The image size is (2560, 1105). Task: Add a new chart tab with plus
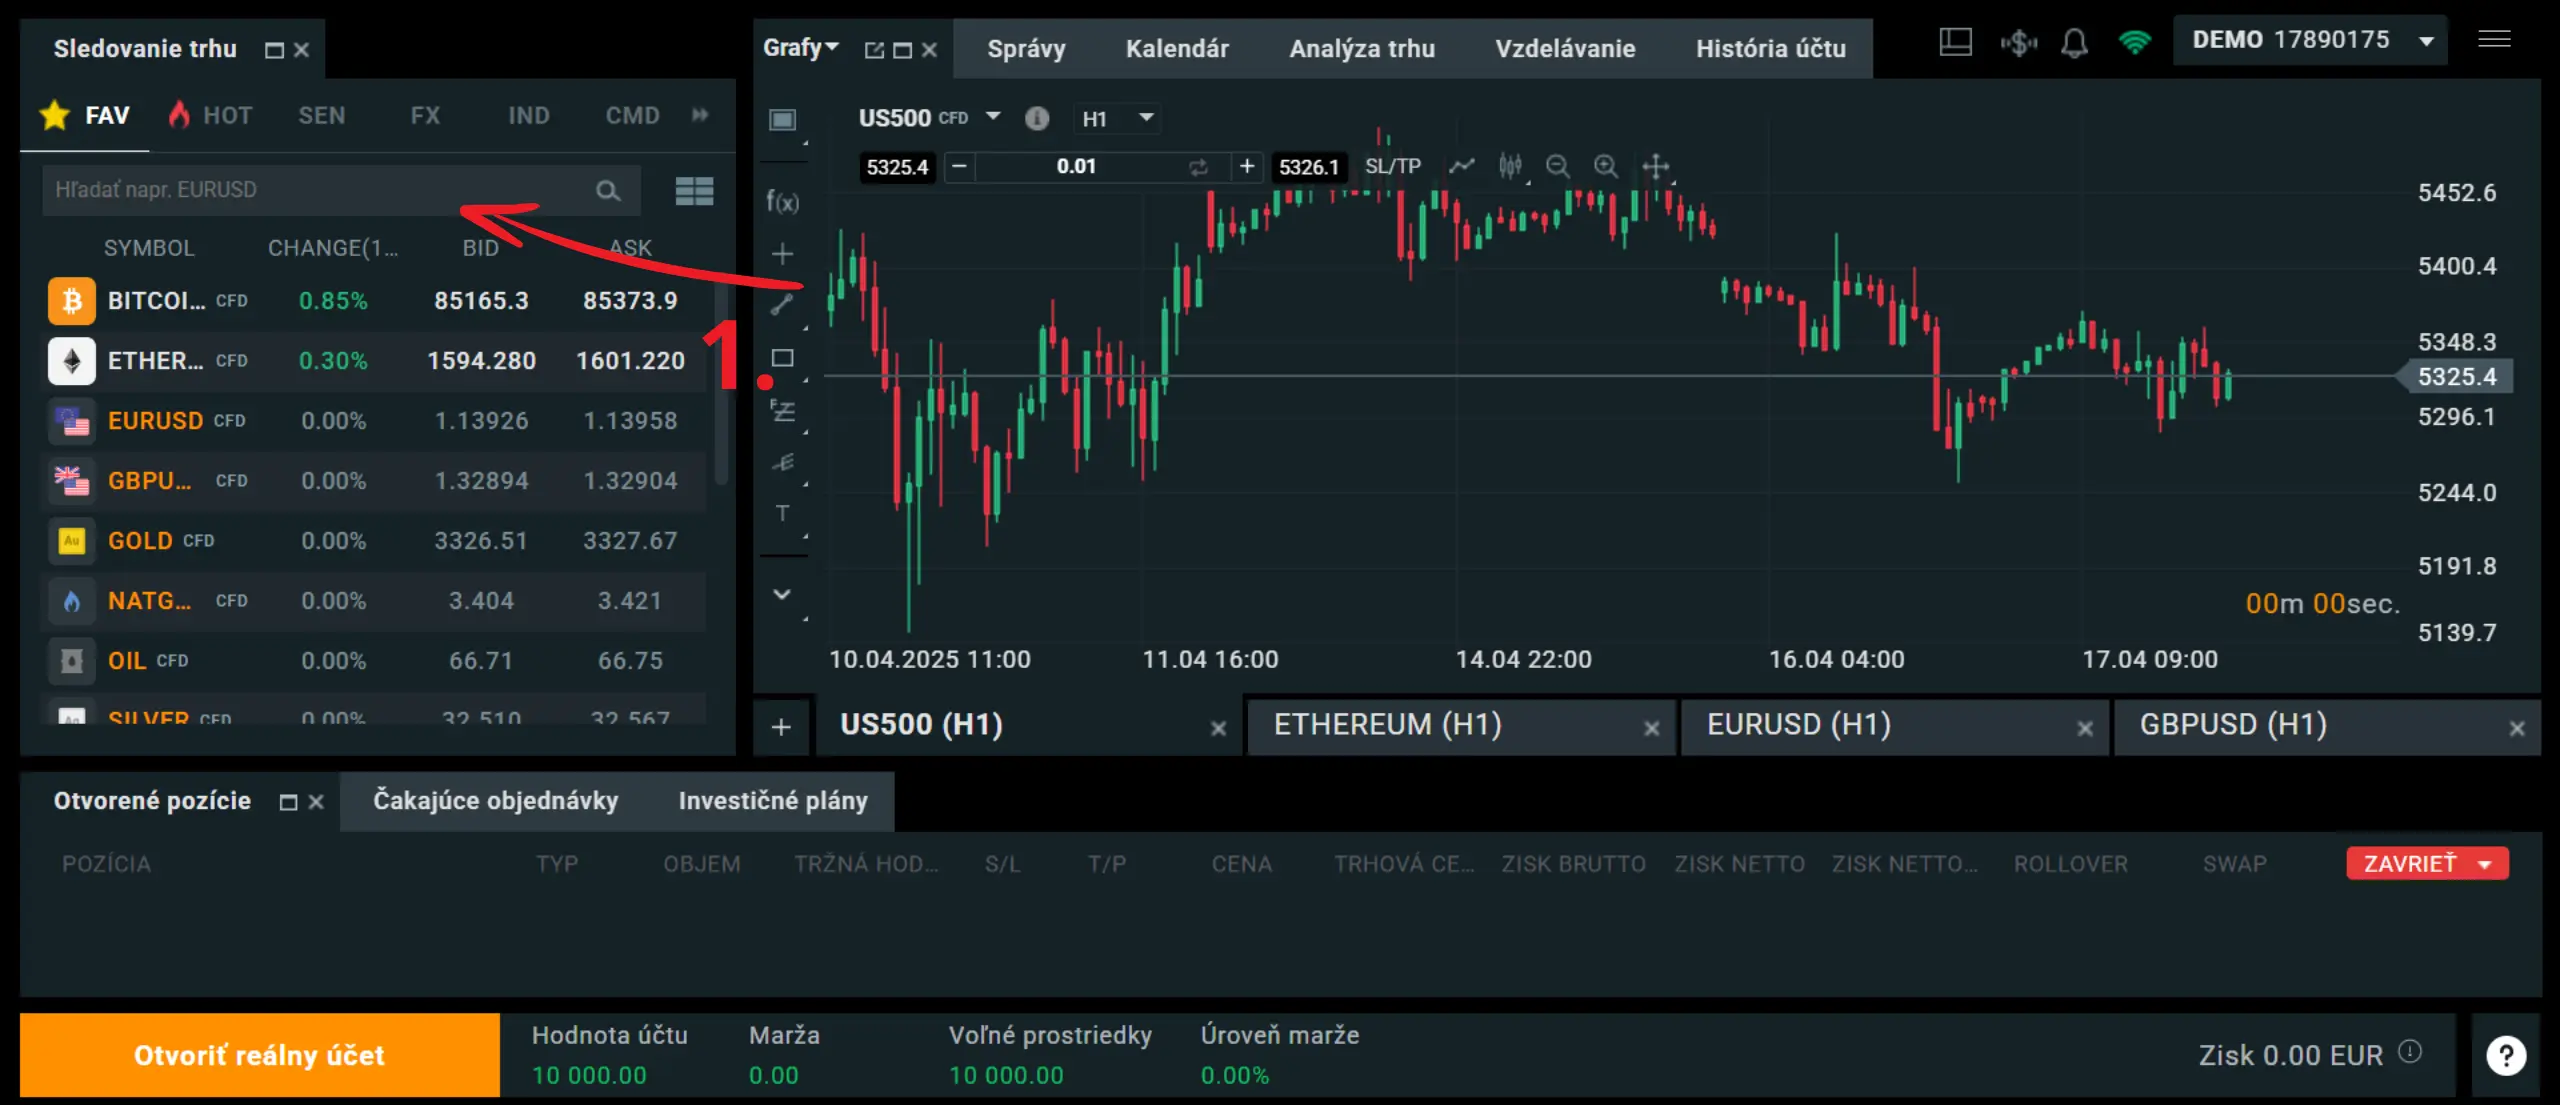click(782, 727)
